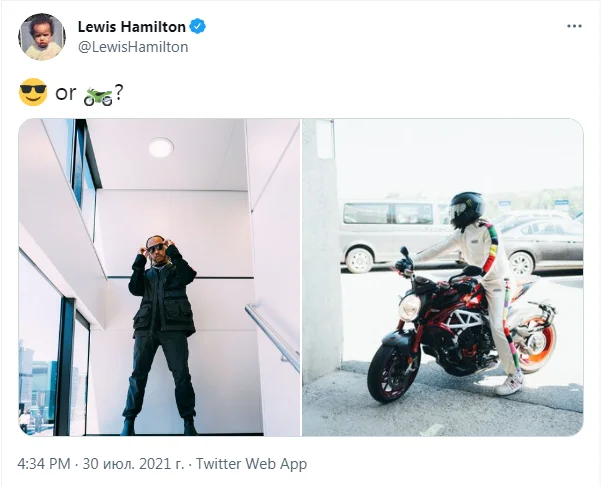Open the Lewis Hamilton display name

132,27
